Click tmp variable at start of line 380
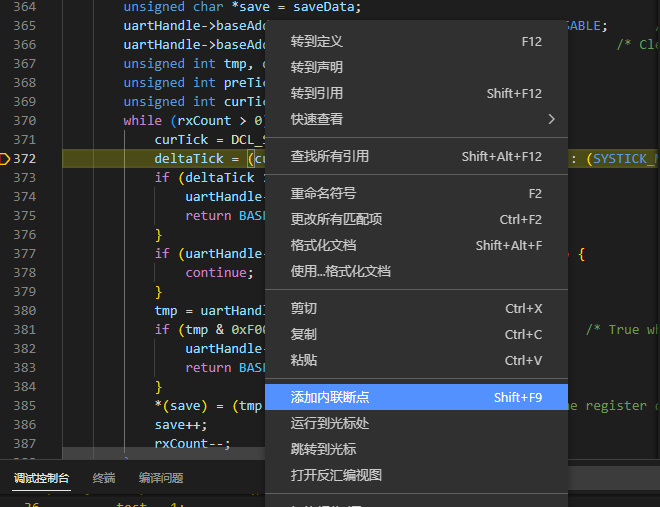660x507 pixels. (x=165, y=311)
